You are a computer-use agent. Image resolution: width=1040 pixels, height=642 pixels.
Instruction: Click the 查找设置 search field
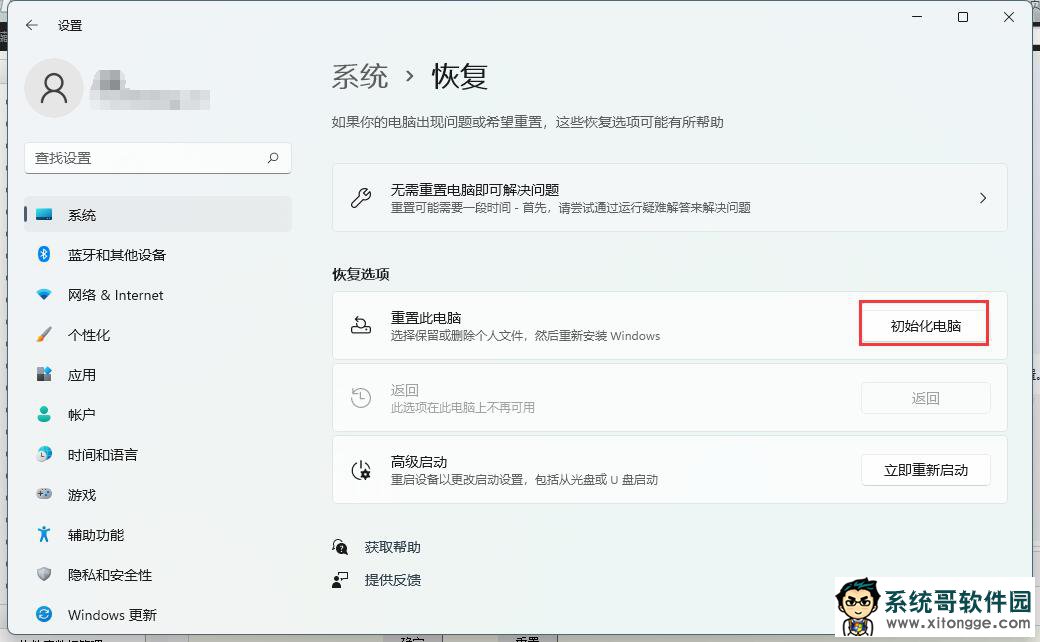(x=158, y=158)
